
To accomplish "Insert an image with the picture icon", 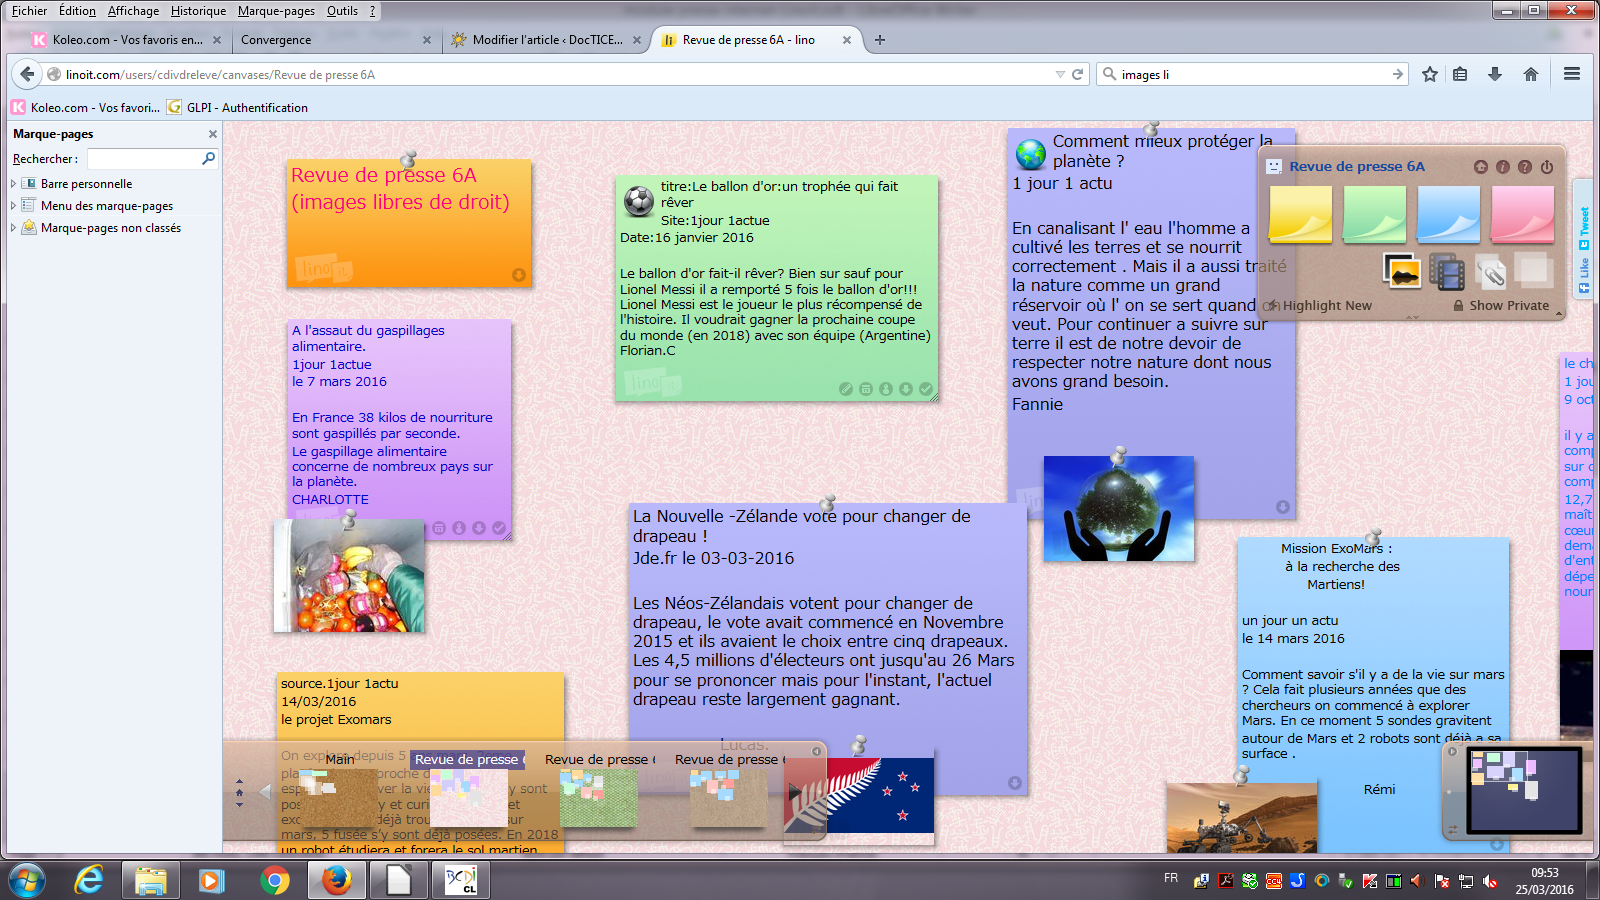I will [1402, 270].
